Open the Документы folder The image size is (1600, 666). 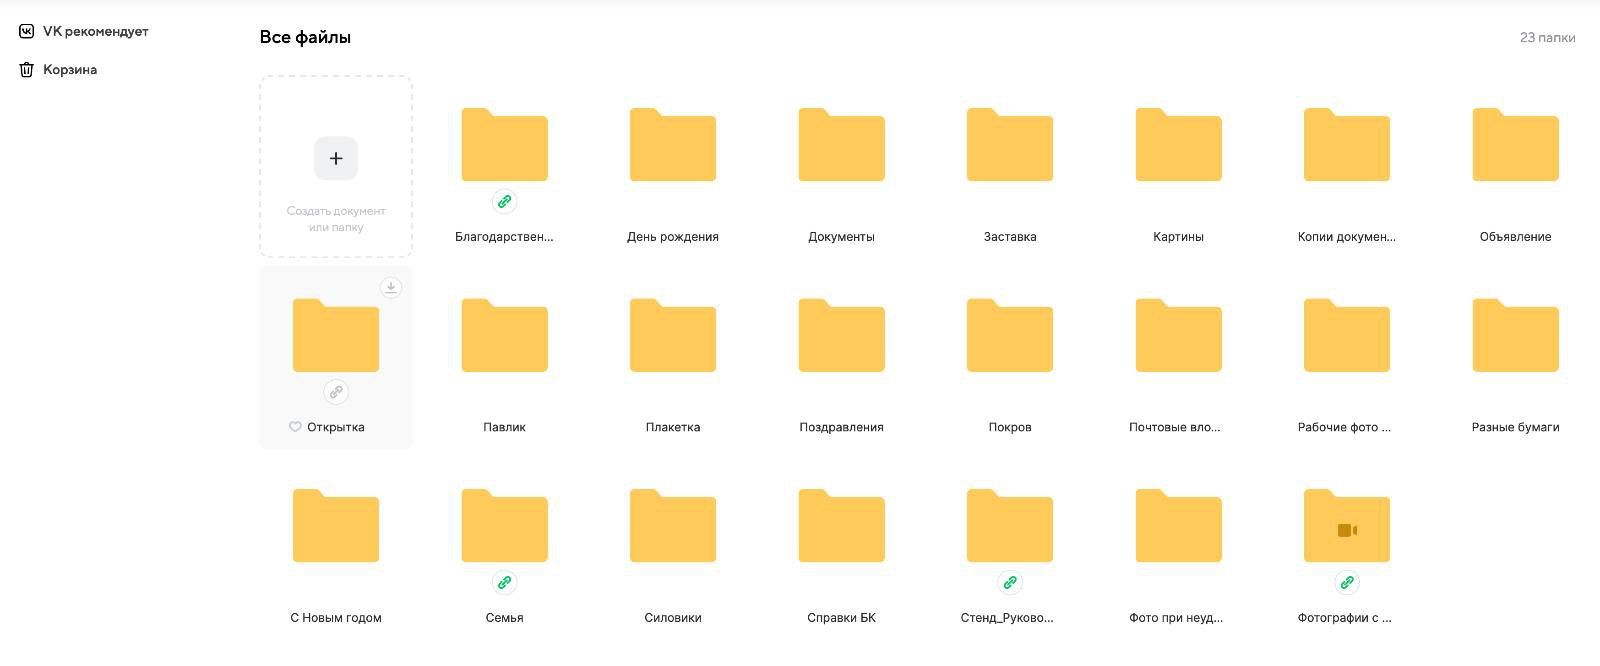tap(841, 146)
